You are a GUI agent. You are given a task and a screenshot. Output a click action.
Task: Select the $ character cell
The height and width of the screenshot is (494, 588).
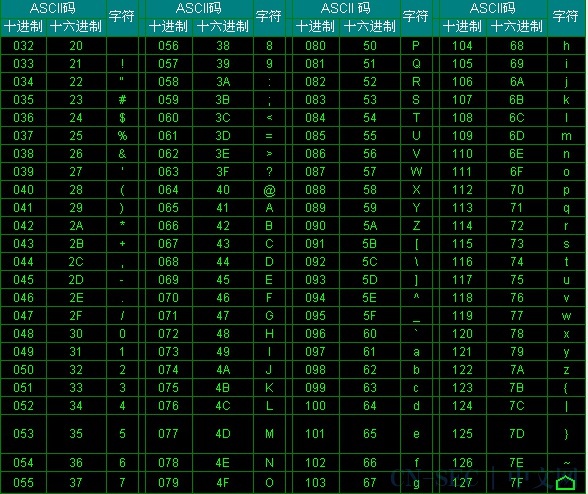click(122, 118)
